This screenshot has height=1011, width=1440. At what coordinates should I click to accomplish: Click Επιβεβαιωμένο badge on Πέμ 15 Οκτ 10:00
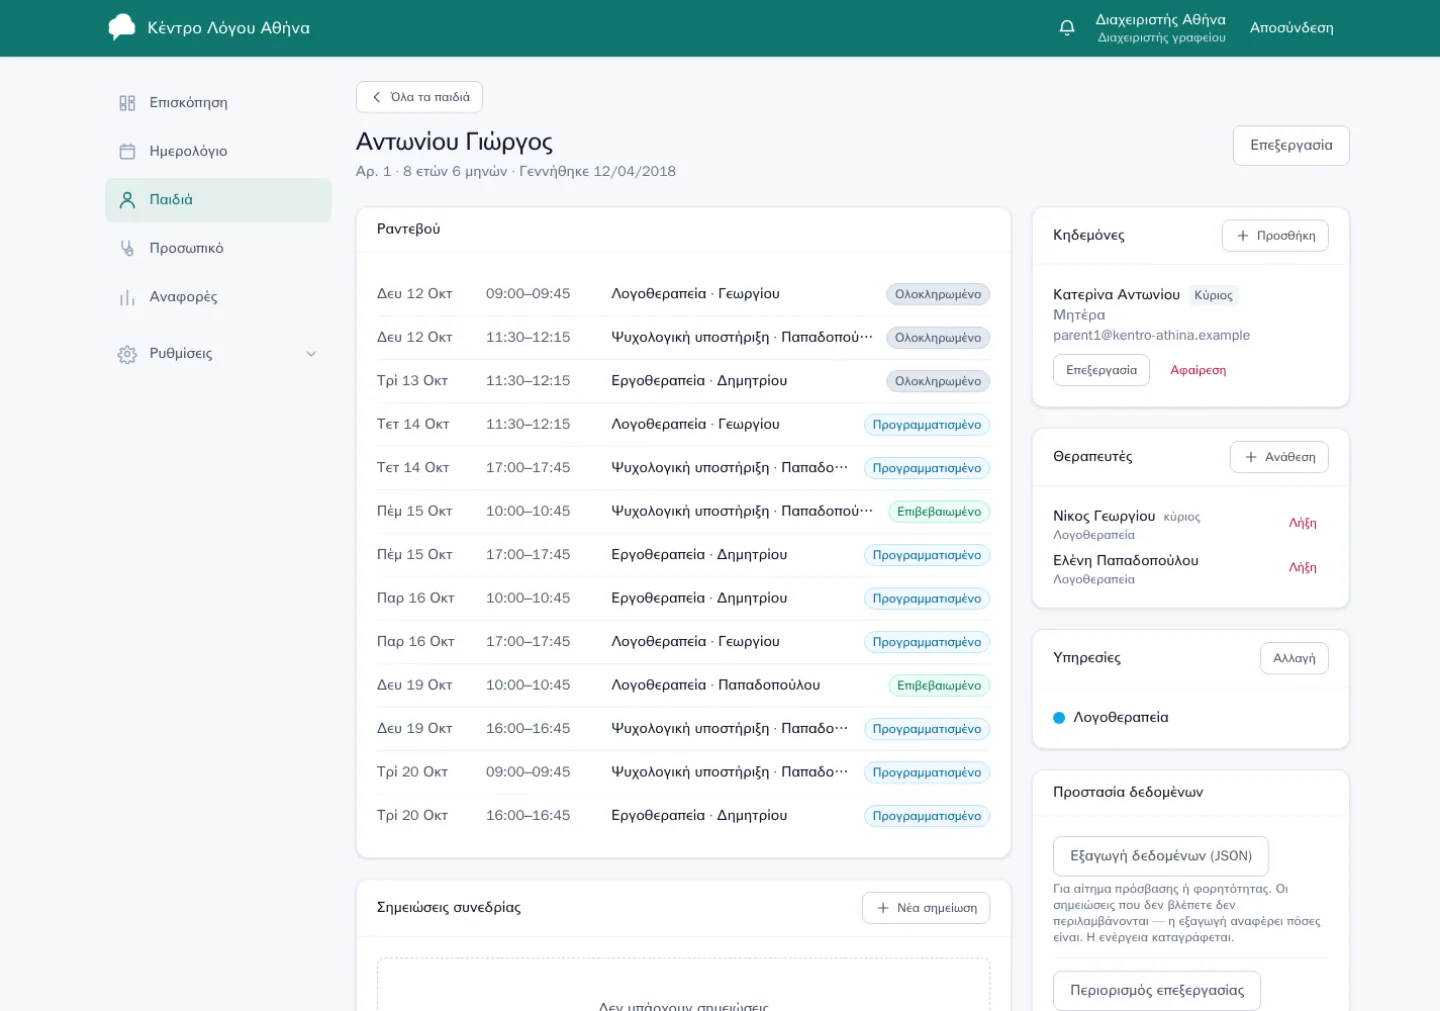click(939, 512)
